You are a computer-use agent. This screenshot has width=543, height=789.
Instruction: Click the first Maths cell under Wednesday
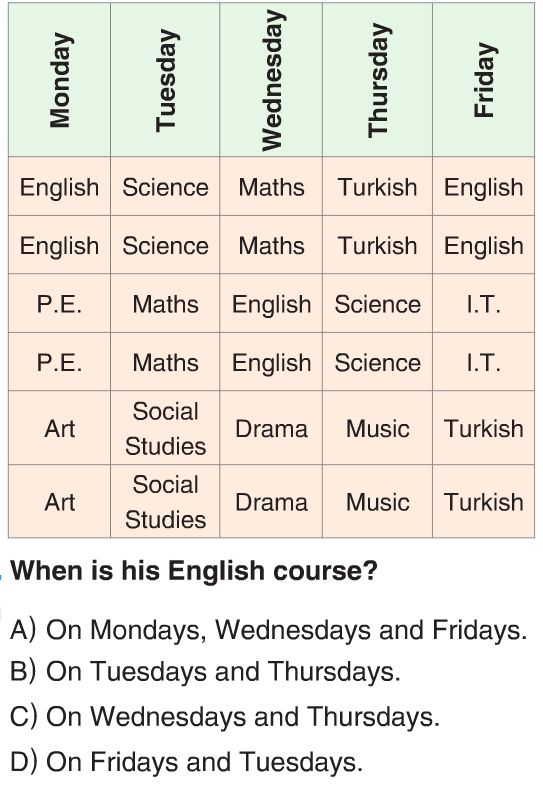tap(271, 186)
